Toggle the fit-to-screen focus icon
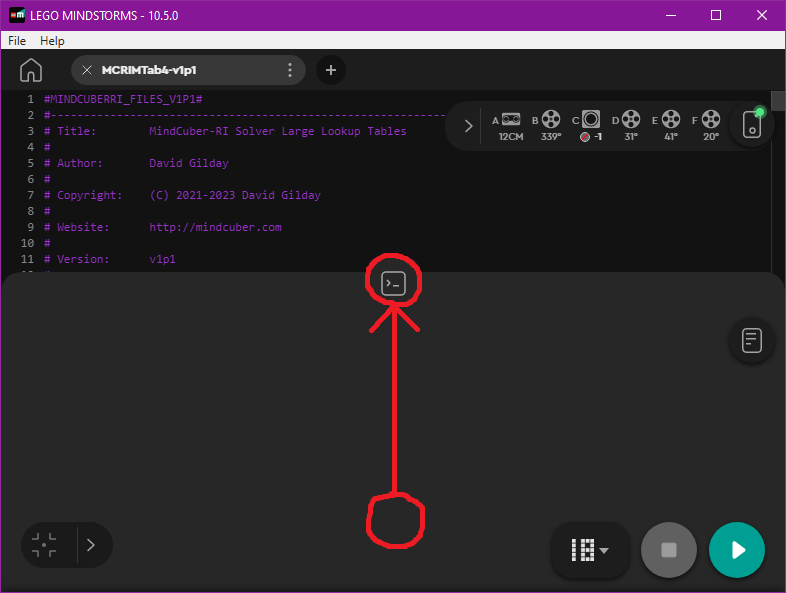 (x=44, y=545)
